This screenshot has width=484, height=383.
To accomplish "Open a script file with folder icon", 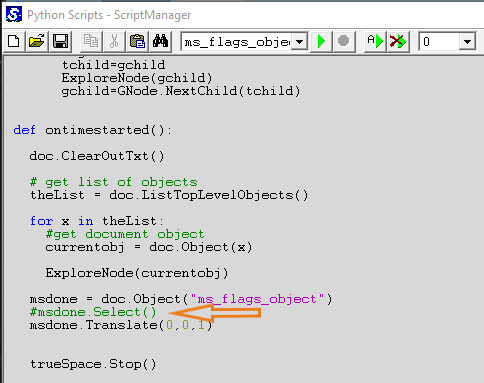I will pyautogui.click(x=37, y=42).
